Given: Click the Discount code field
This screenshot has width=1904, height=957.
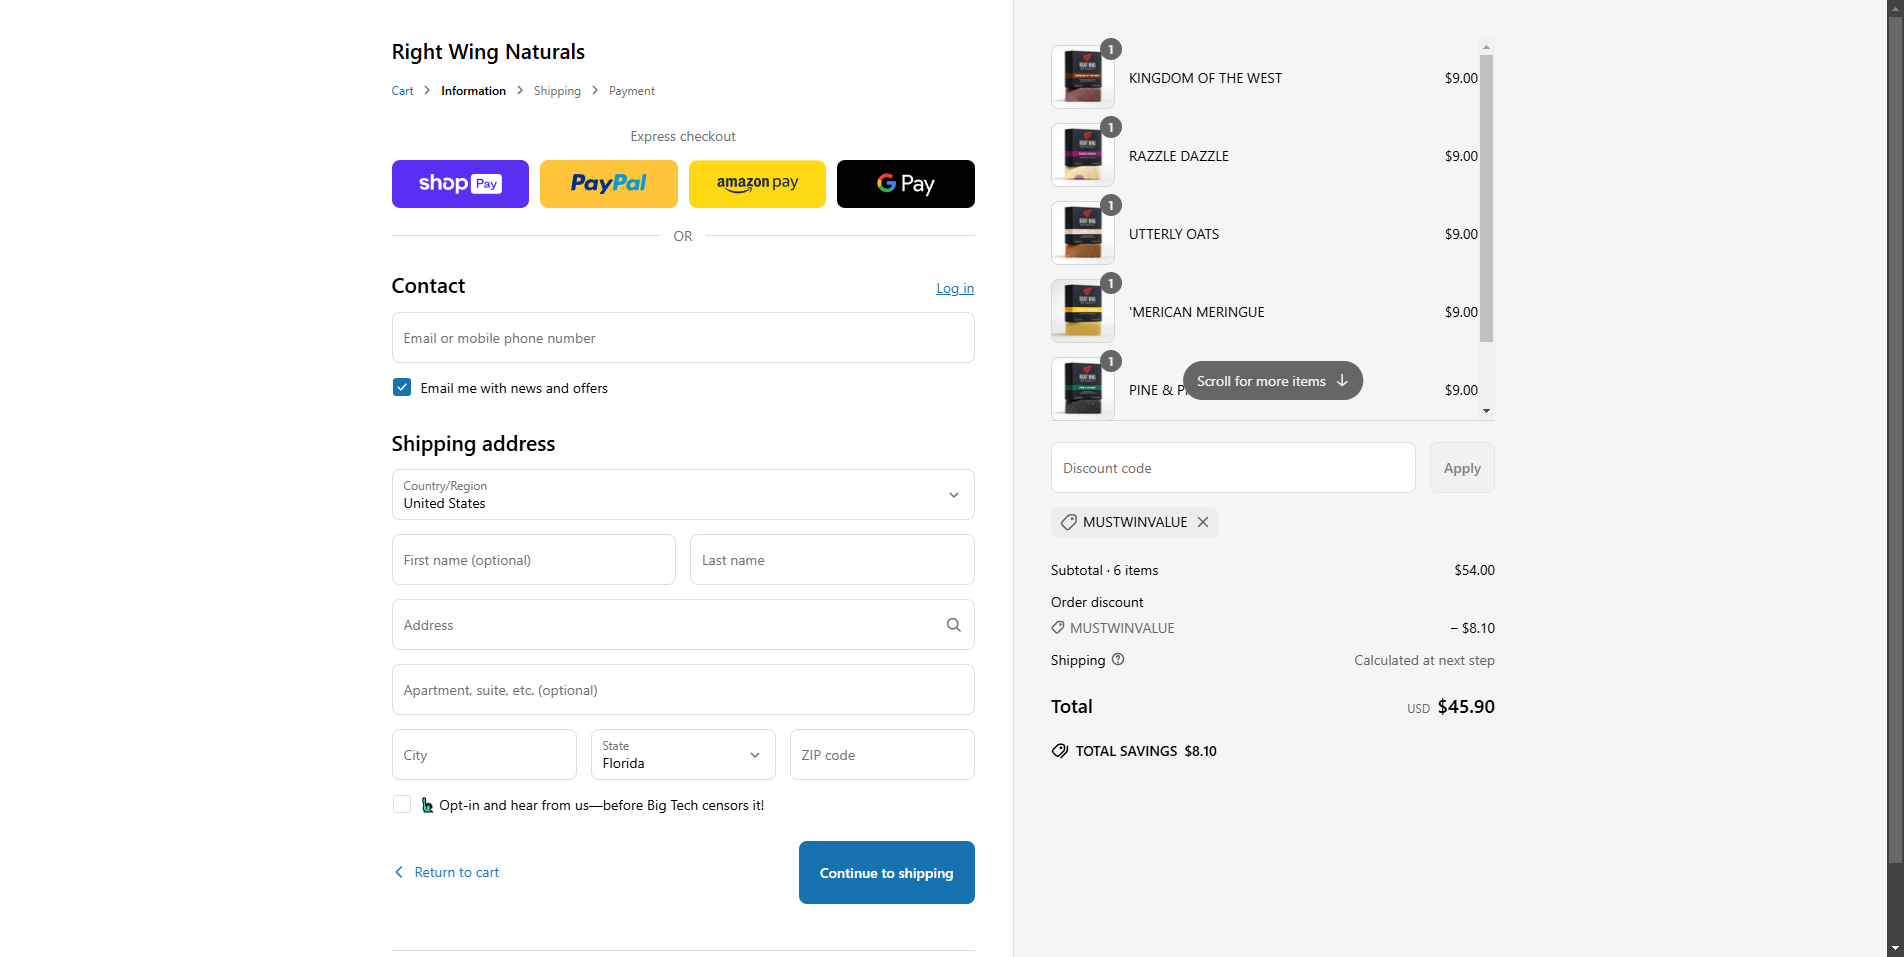Looking at the screenshot, I should (x=1233, y=468).
